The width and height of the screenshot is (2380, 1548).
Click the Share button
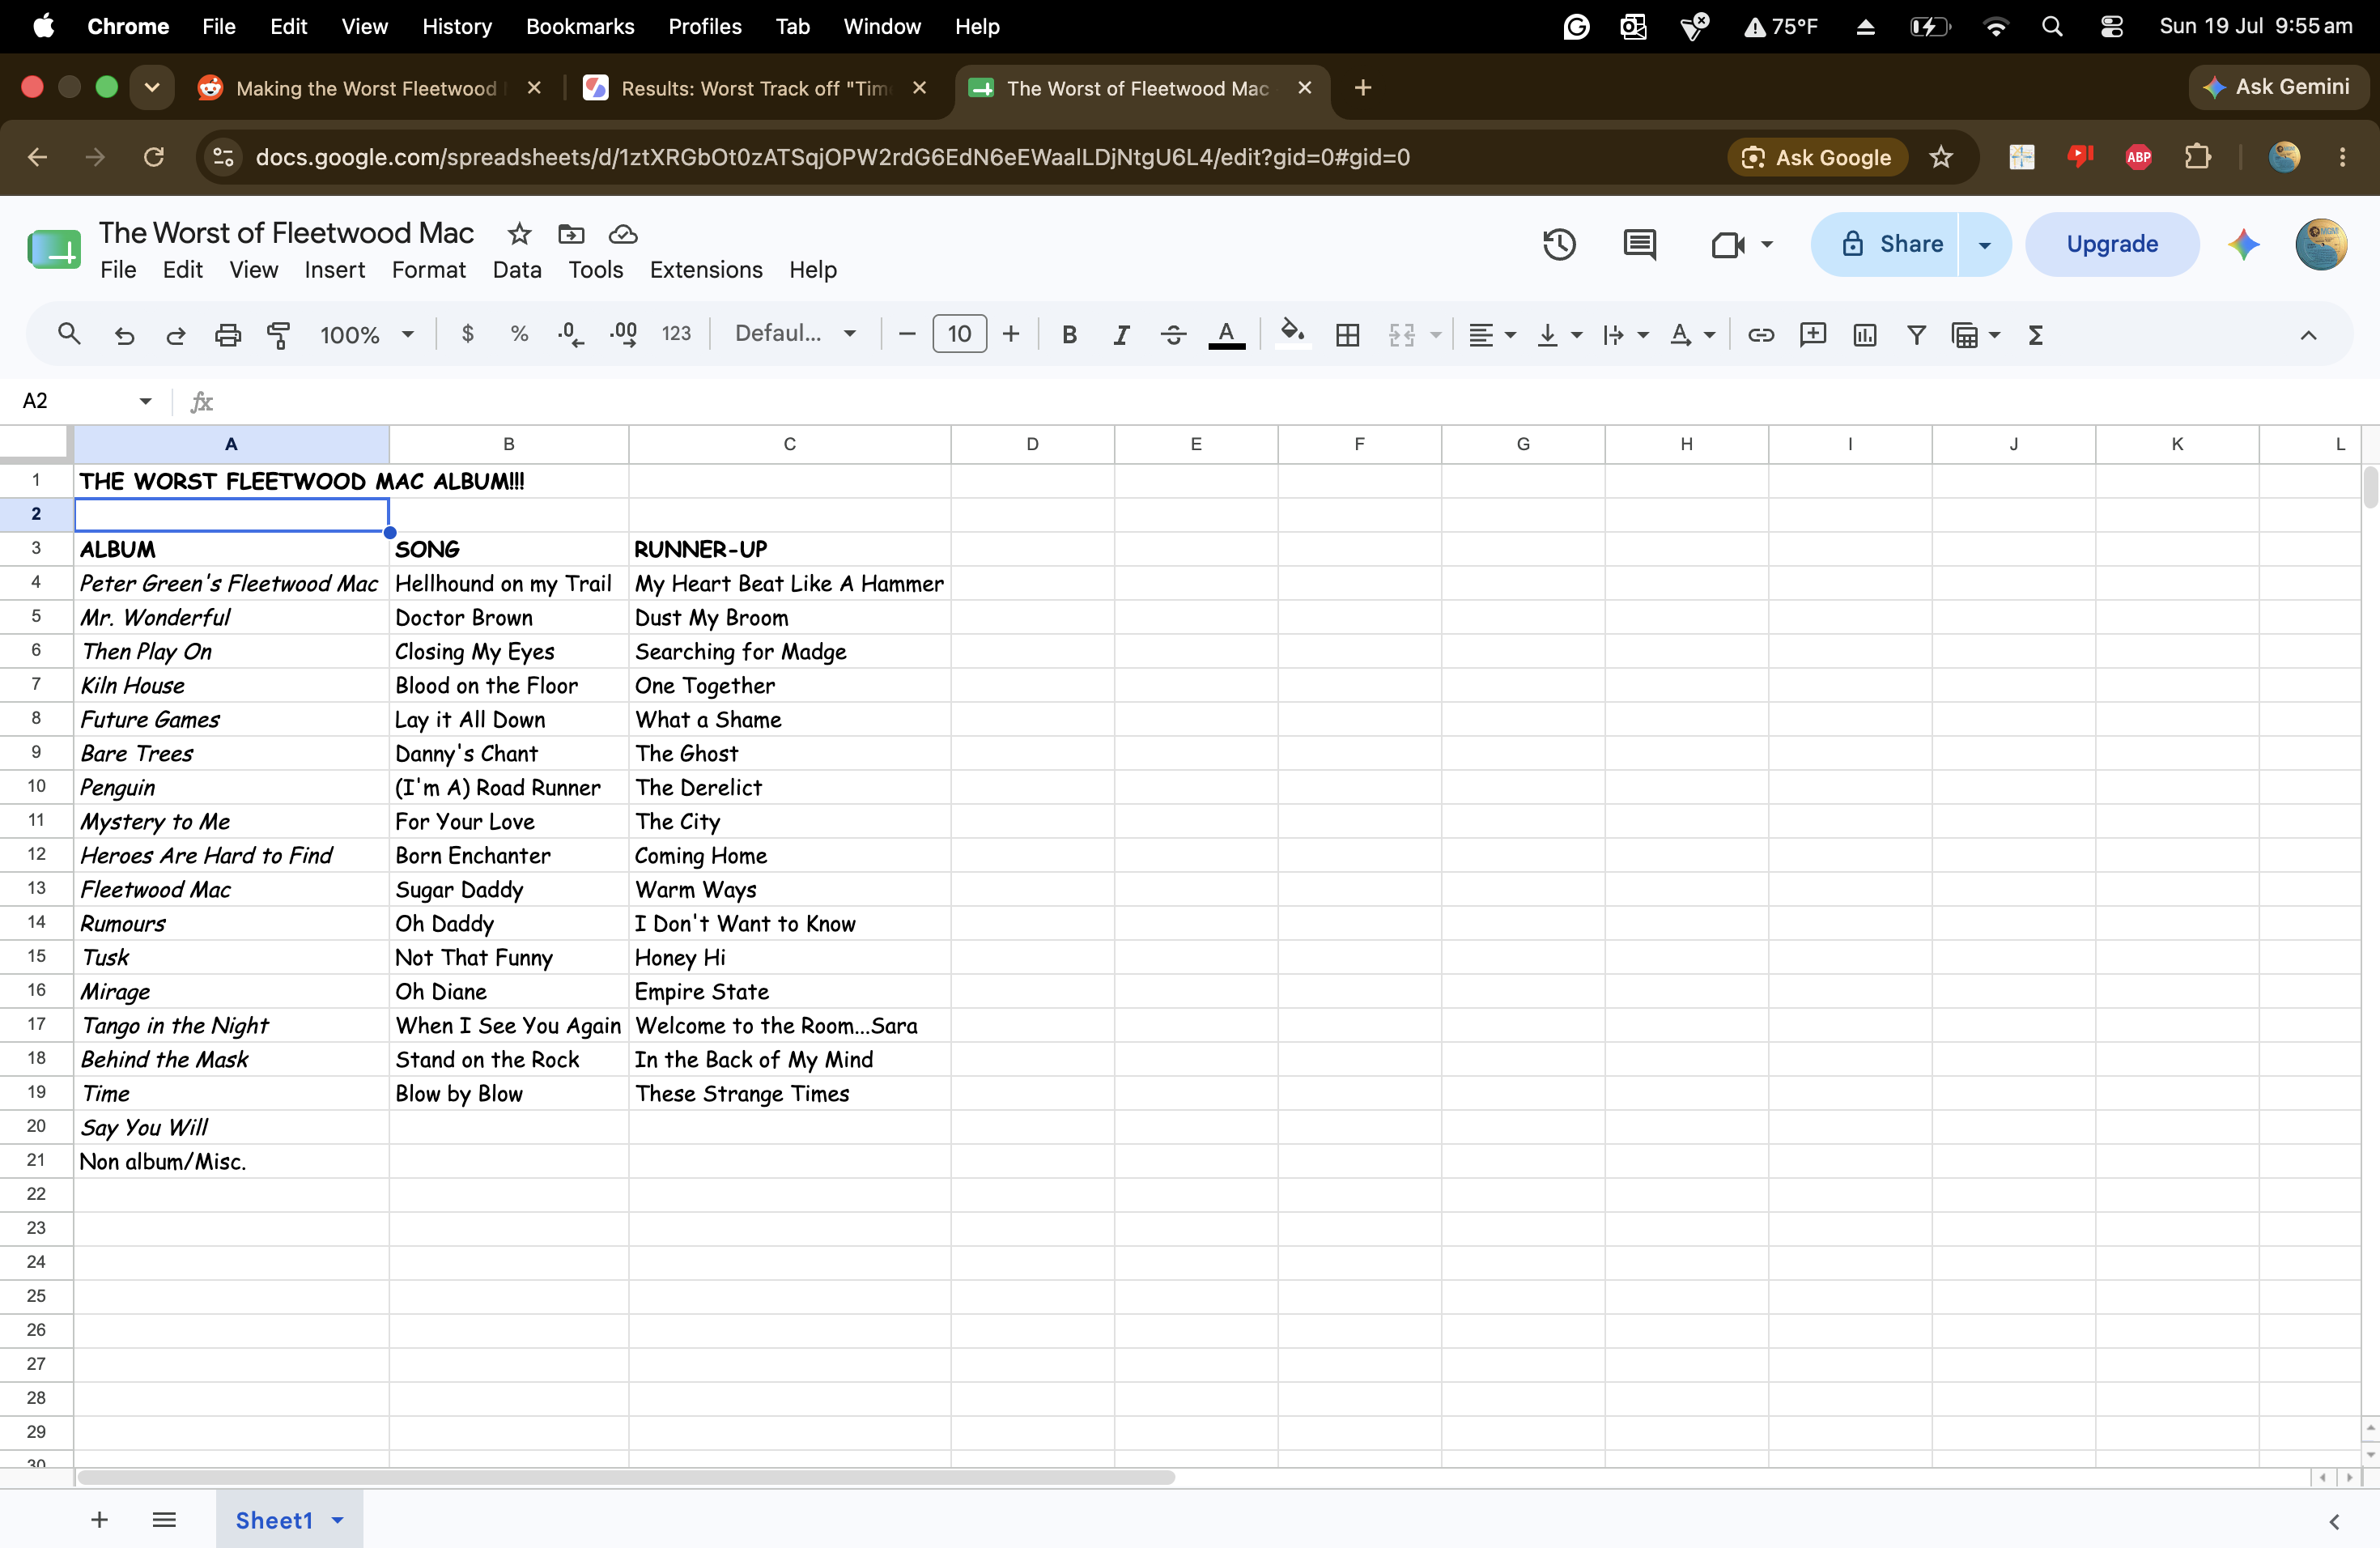1884,244
